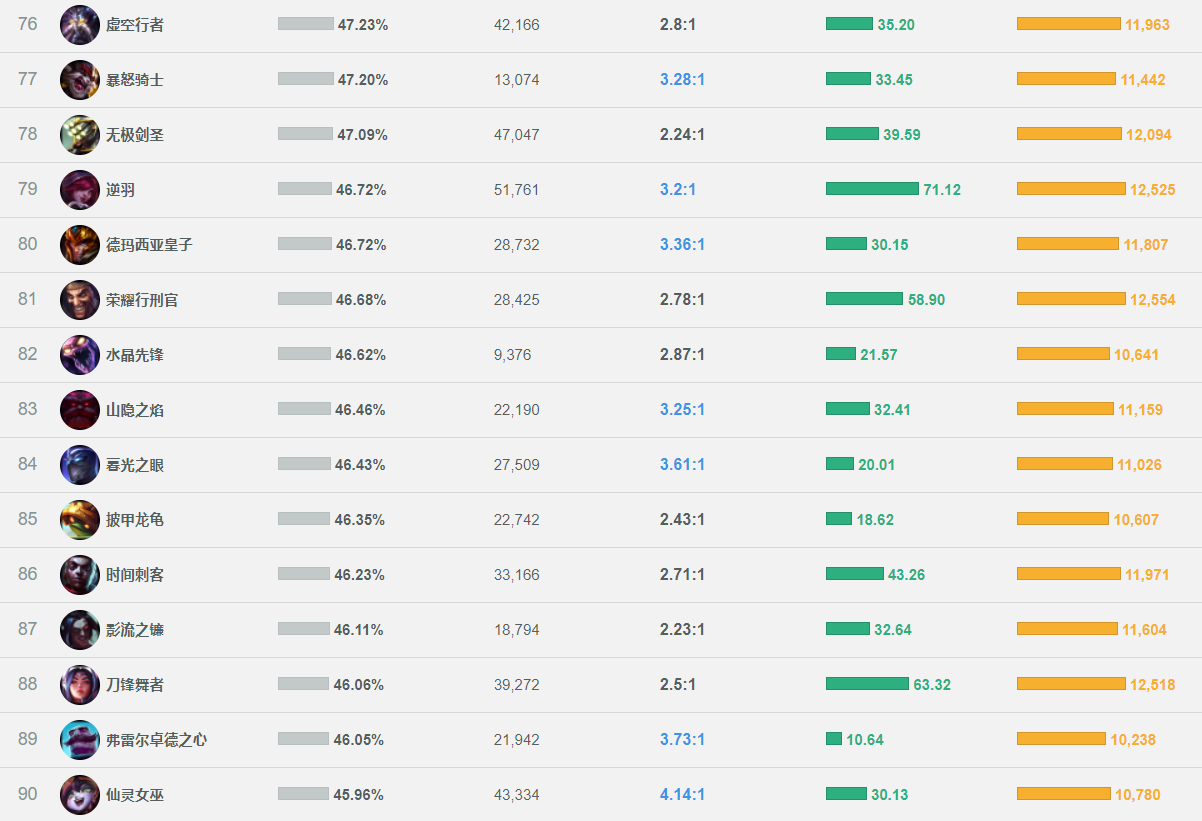Screen dimensions: 1202x821
Task: Click the 荣耀行刑官 champion avatar
Action: tap(80, 300)
